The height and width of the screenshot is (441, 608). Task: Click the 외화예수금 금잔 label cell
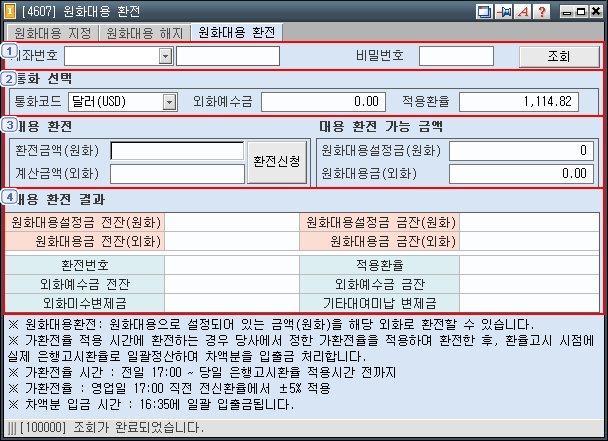(380, 284)
